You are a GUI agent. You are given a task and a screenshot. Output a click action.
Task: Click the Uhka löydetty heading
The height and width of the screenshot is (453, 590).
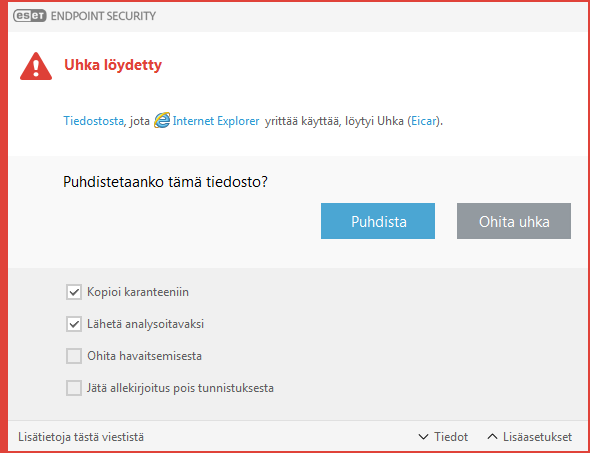click(113, 65)
